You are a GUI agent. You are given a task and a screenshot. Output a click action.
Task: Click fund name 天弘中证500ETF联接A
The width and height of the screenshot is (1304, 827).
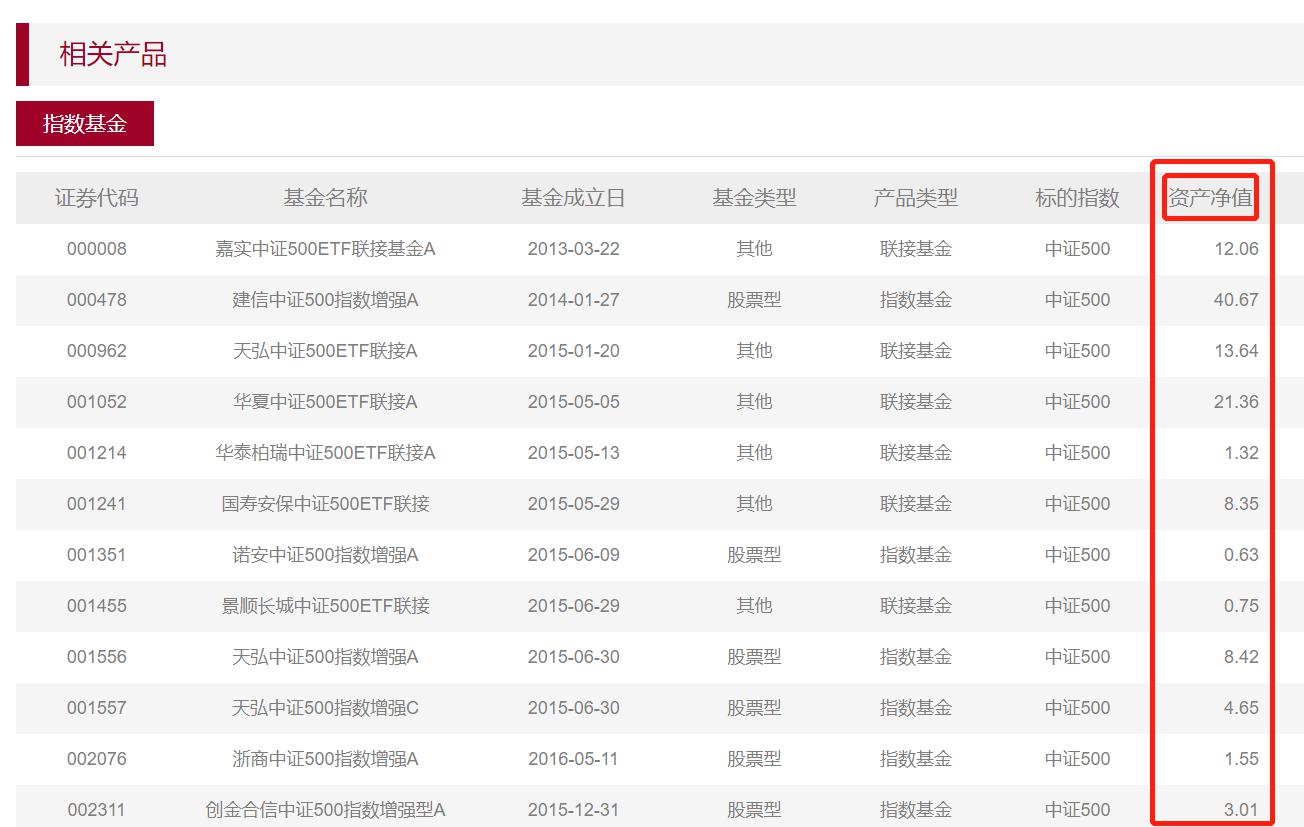point(325,351)
